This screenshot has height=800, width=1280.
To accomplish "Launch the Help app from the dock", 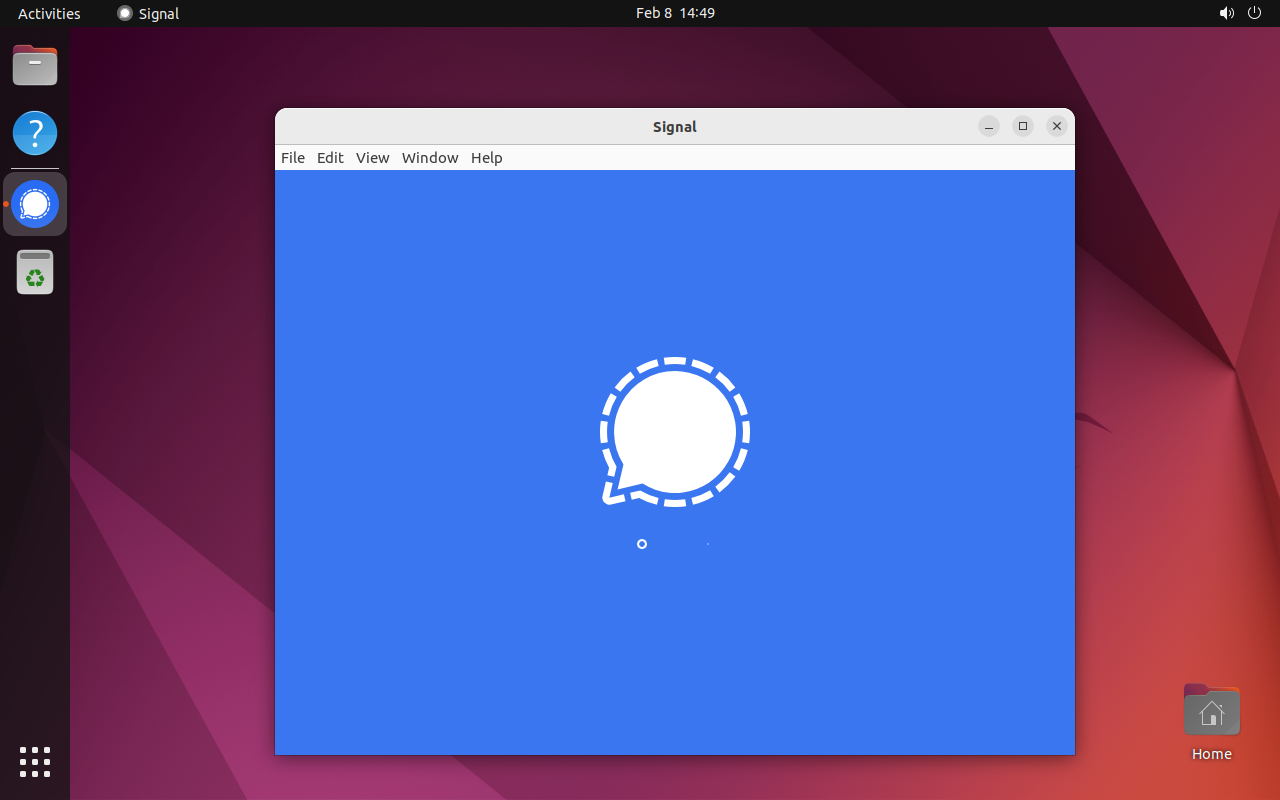I will tap(35, 133).
